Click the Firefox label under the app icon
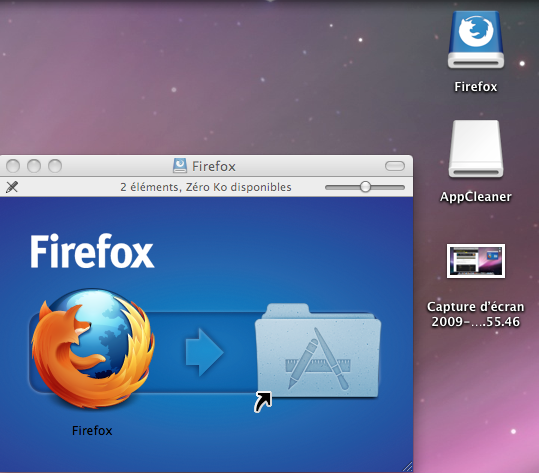This screenshot has width=539, height=473. (92, 430)
